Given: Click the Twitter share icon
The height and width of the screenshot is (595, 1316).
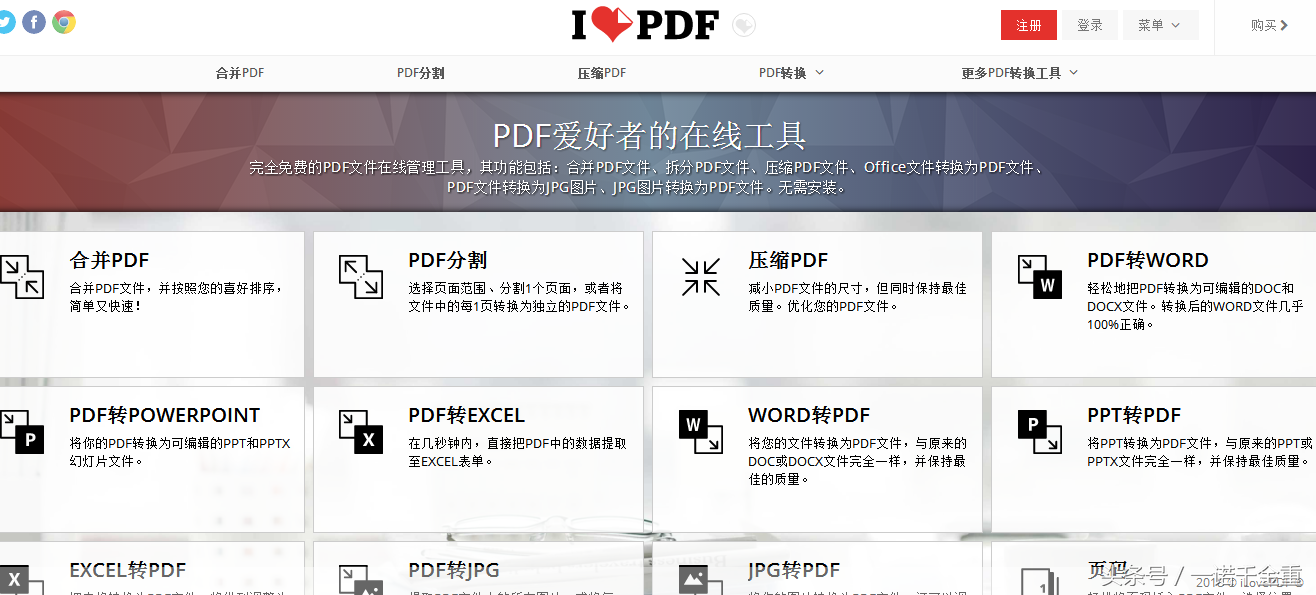Looking at the screenshot, I should click(6, 22).
